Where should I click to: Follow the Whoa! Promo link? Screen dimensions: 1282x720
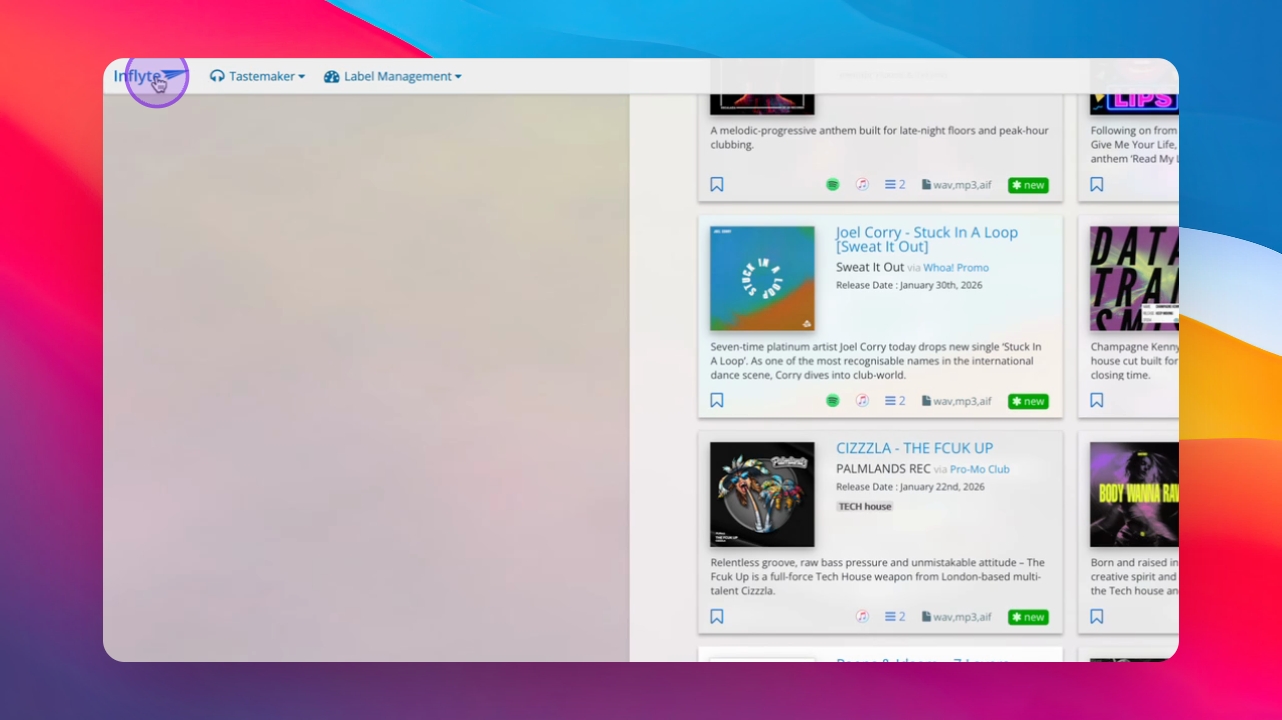[956, 268]
